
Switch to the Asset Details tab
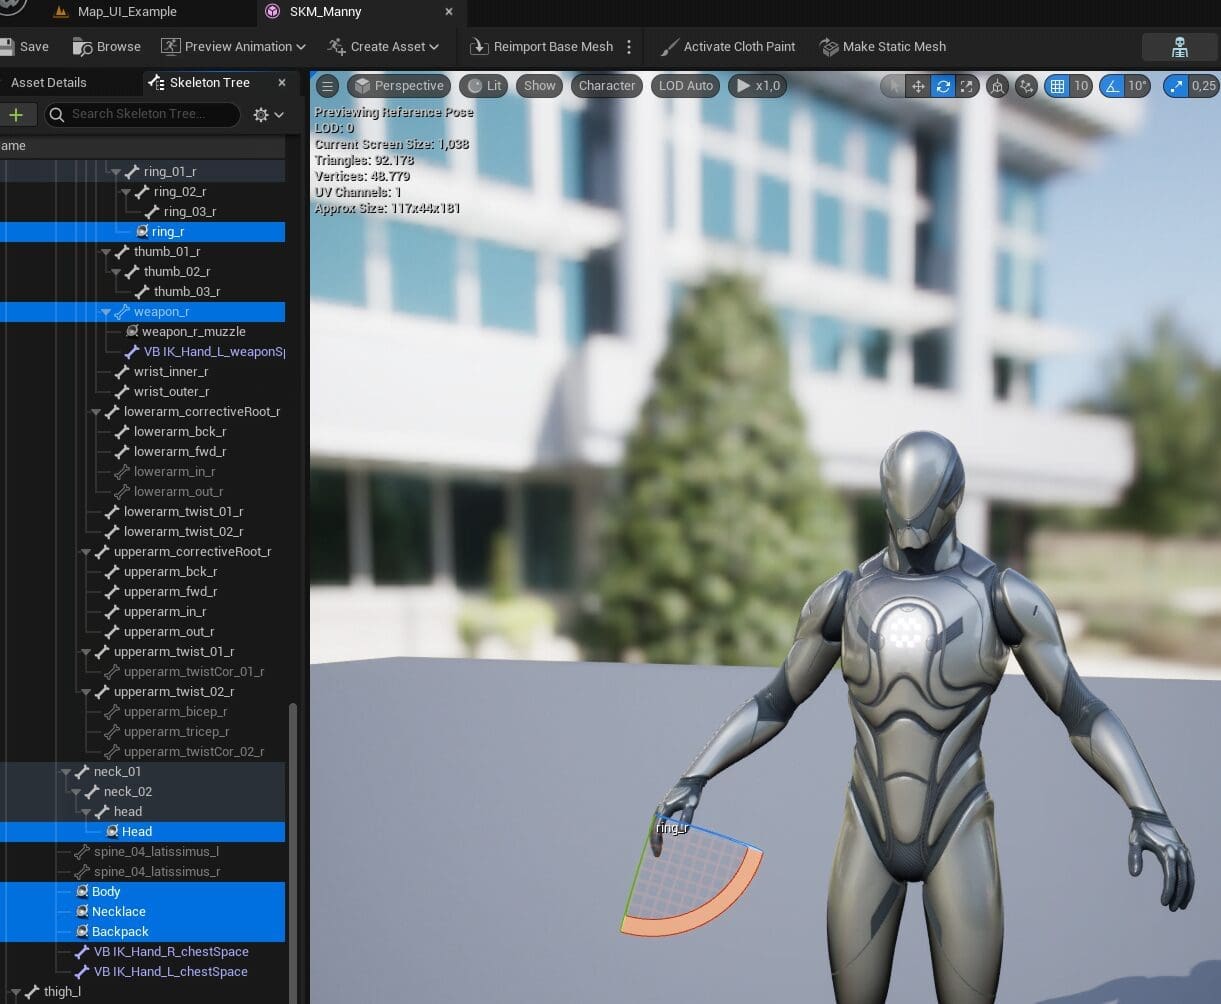click(48, 83)
